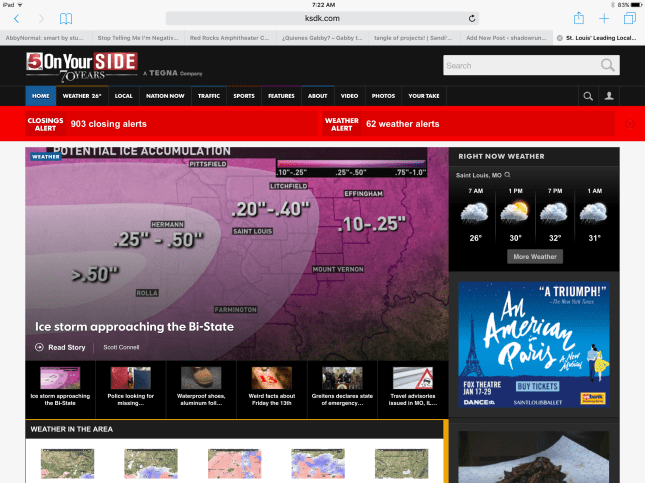The width and height of the screenshot is (645, 483).
Task: Add a new tab with plus icon
Action: coord(604,19)
